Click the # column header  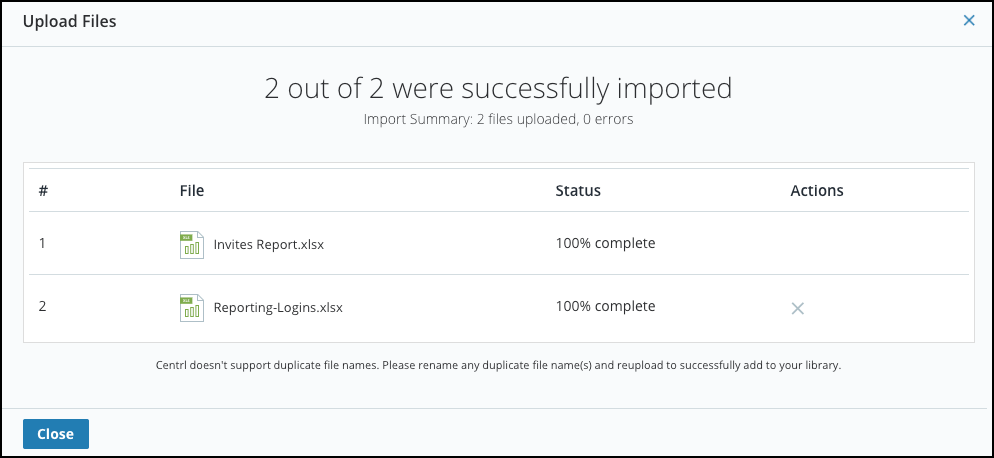click(43, 190)
